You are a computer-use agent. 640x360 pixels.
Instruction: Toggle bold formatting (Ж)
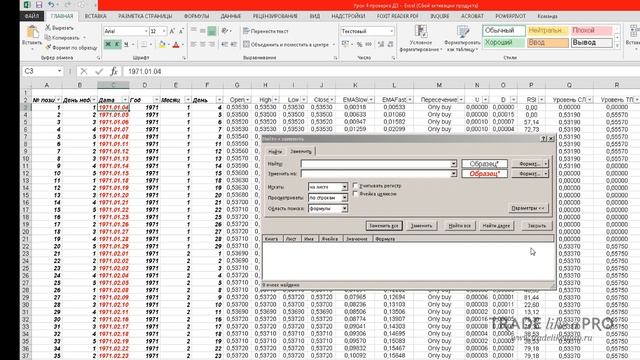(108, 44)
